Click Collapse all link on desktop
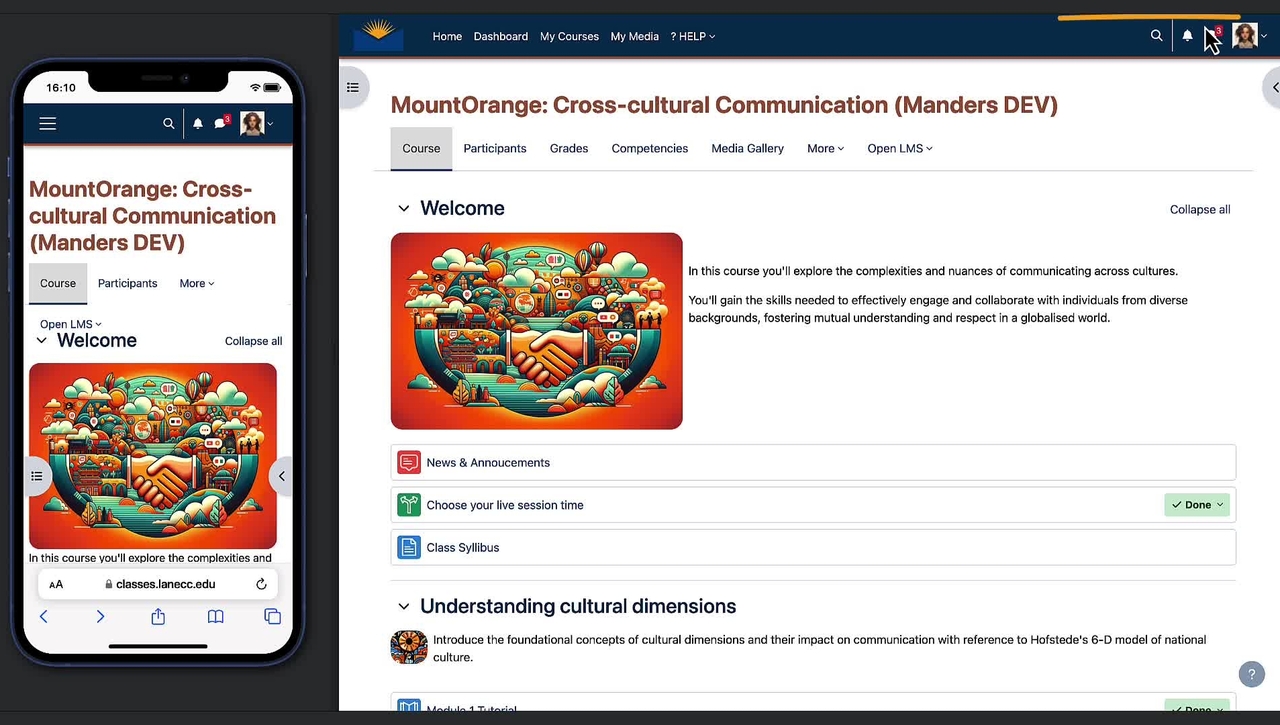 [1200, 209]
